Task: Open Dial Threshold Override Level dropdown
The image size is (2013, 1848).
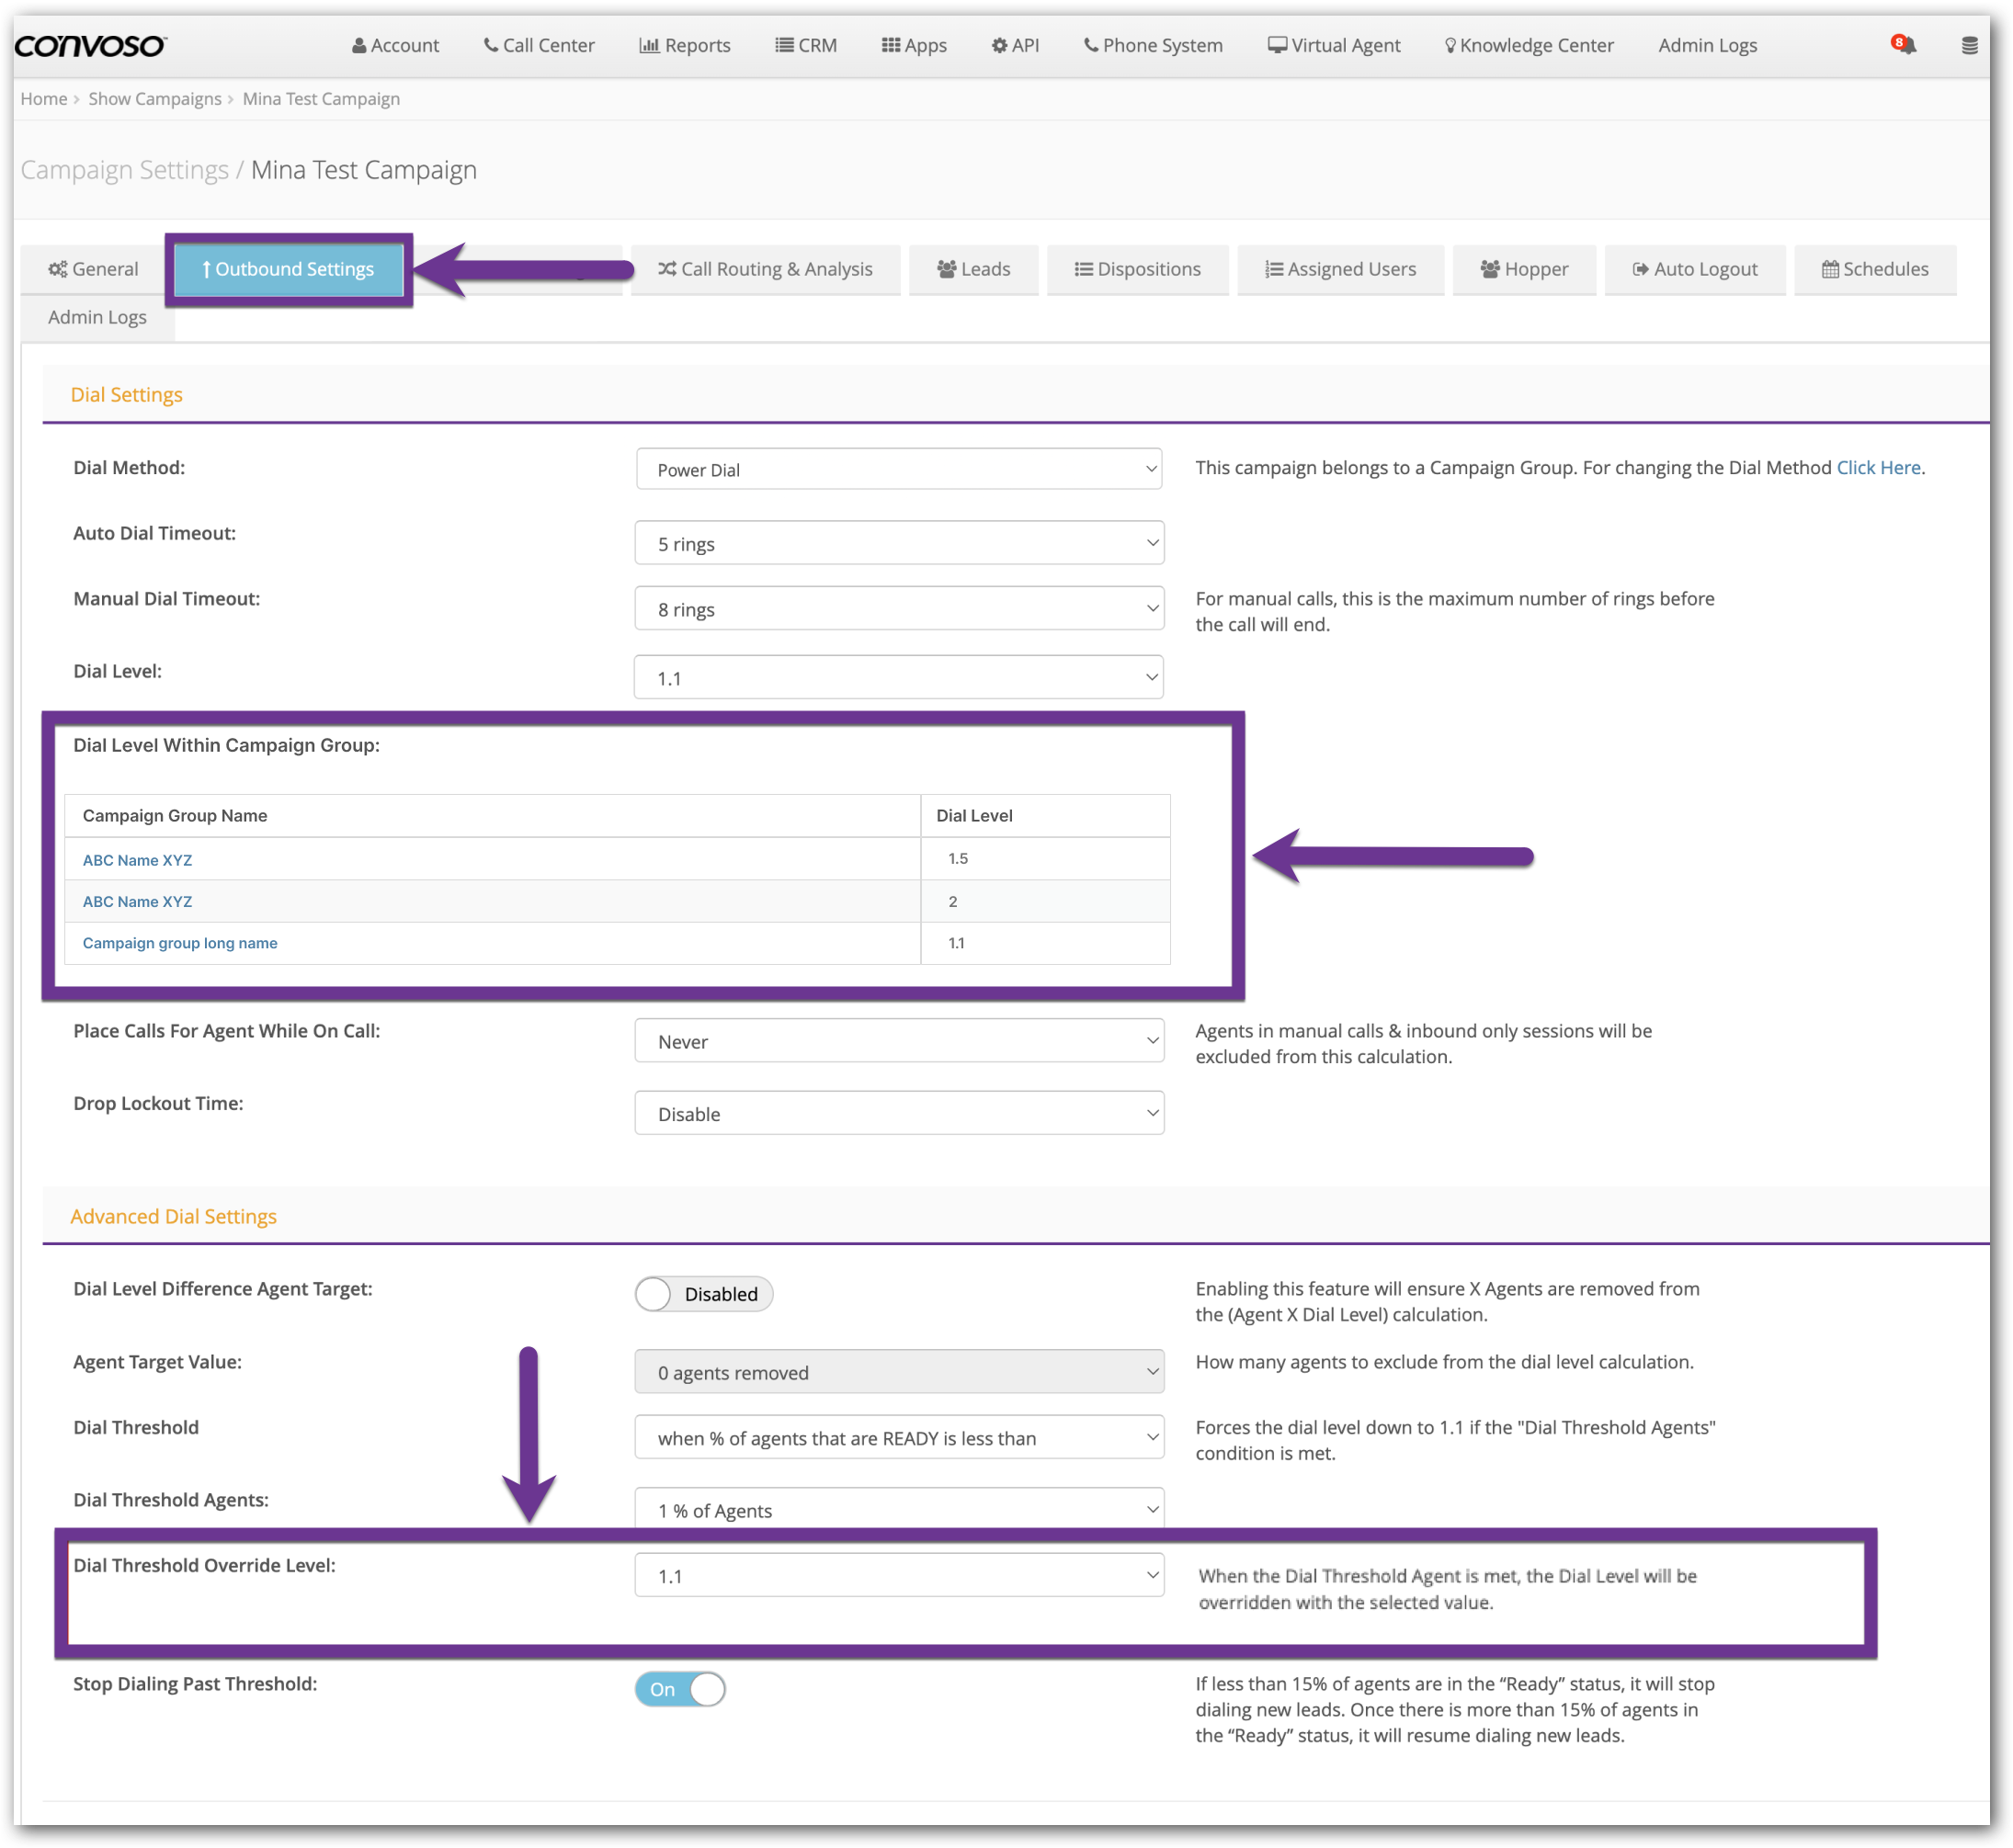Action: (898, 1575)
